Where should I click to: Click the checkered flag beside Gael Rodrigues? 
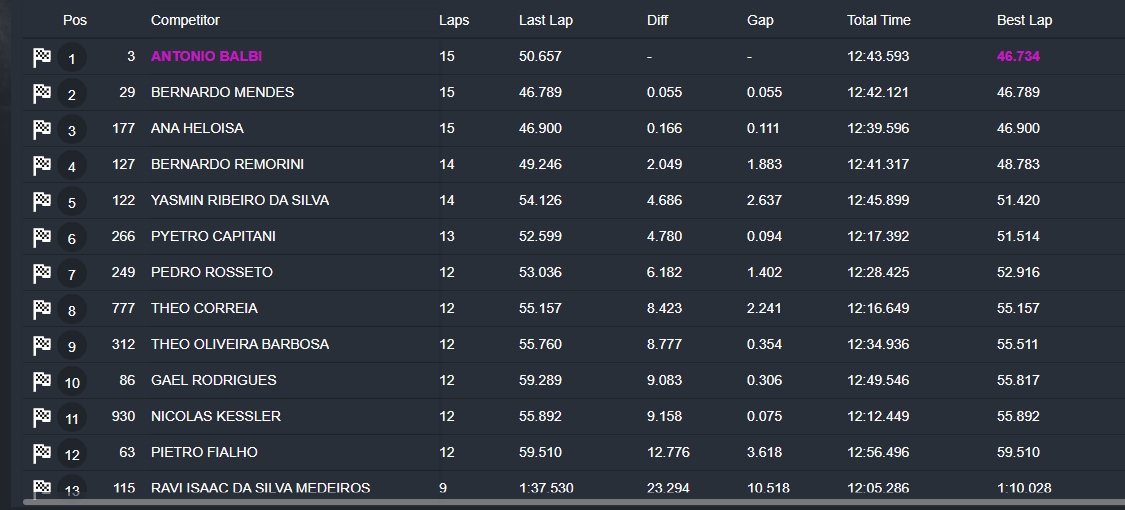[x=42, y=381]
